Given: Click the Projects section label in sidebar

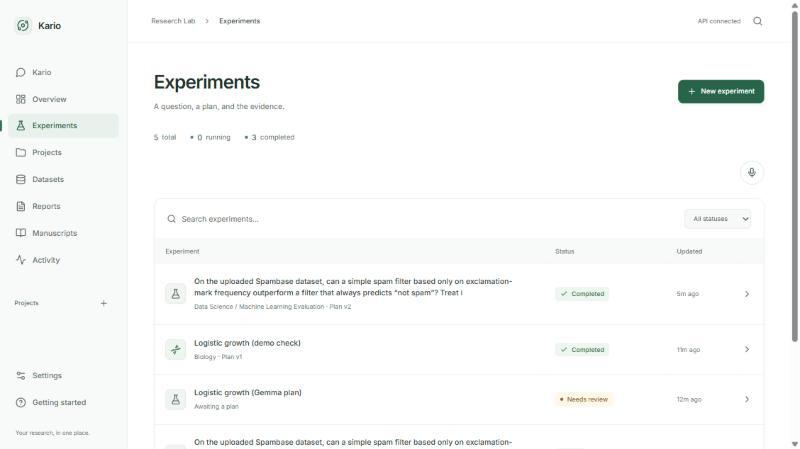Looking at the screenshot, I should click(27, 303).
